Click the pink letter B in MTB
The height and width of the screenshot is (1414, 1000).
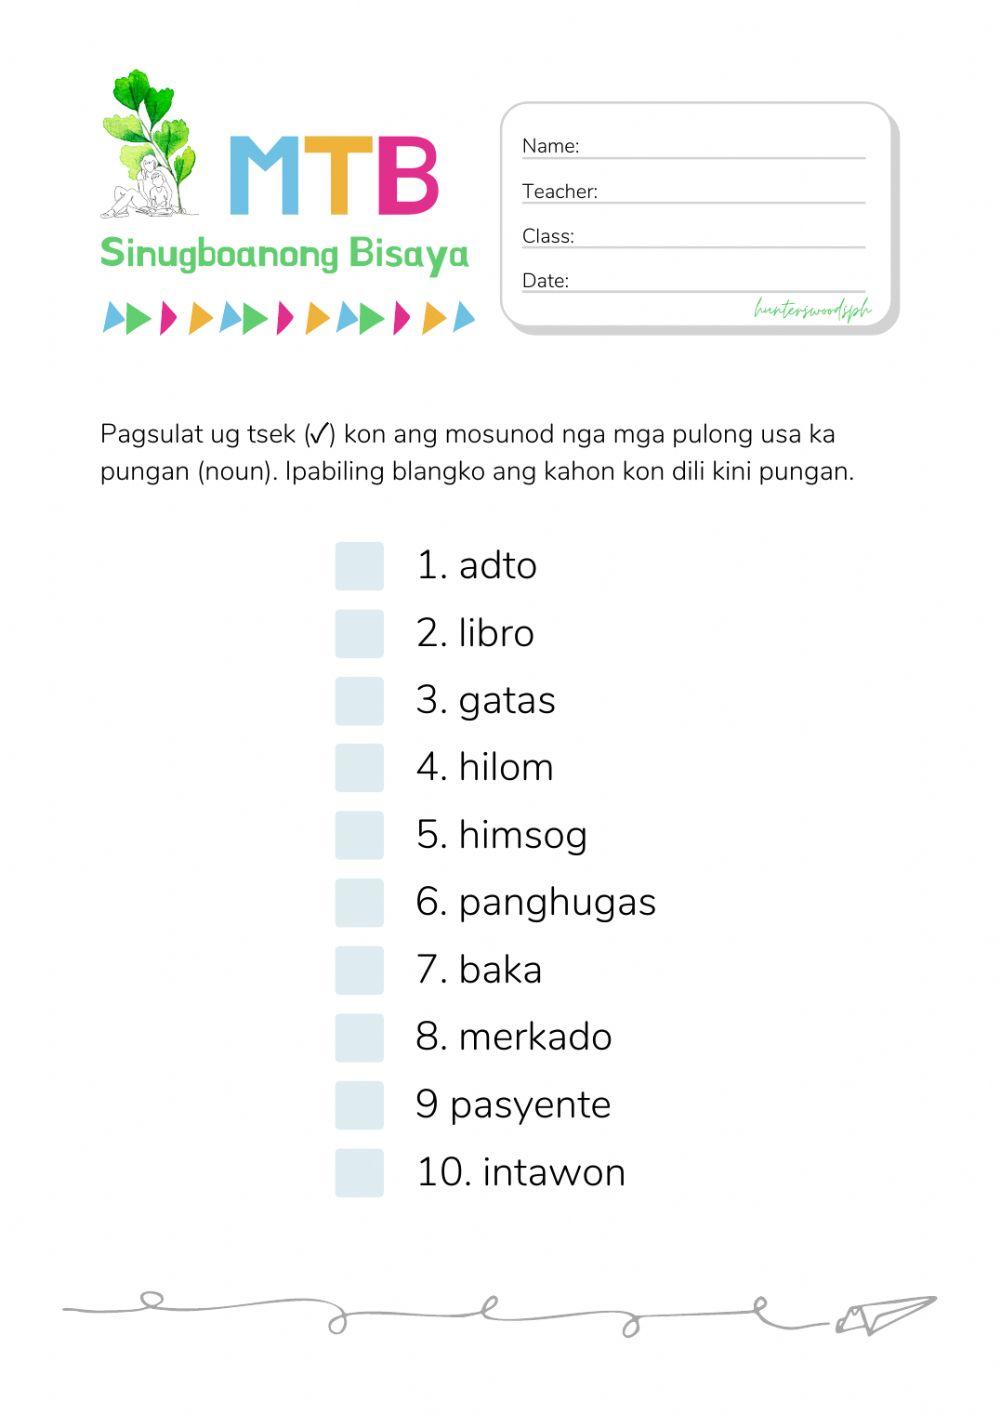coord(408,176)
